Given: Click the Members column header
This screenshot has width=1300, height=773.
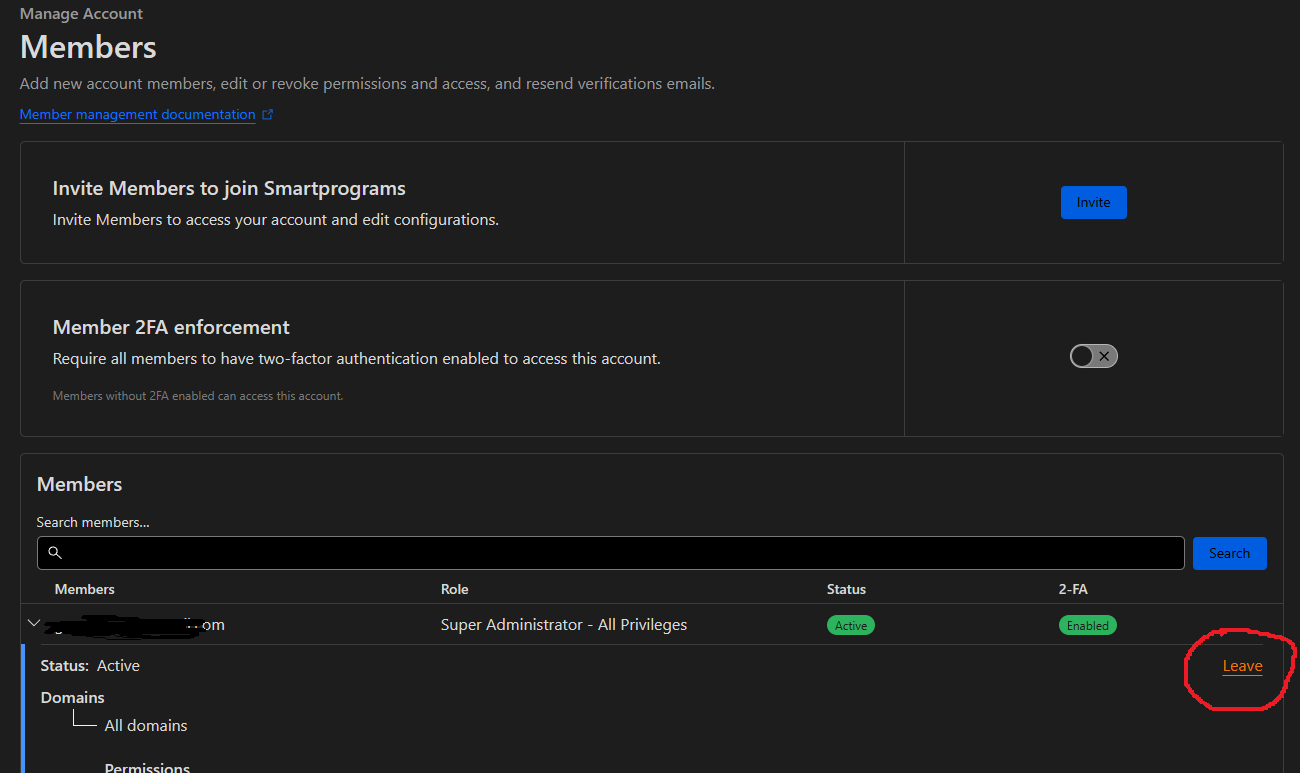Looking at the screenshot, I should (84, 589).
